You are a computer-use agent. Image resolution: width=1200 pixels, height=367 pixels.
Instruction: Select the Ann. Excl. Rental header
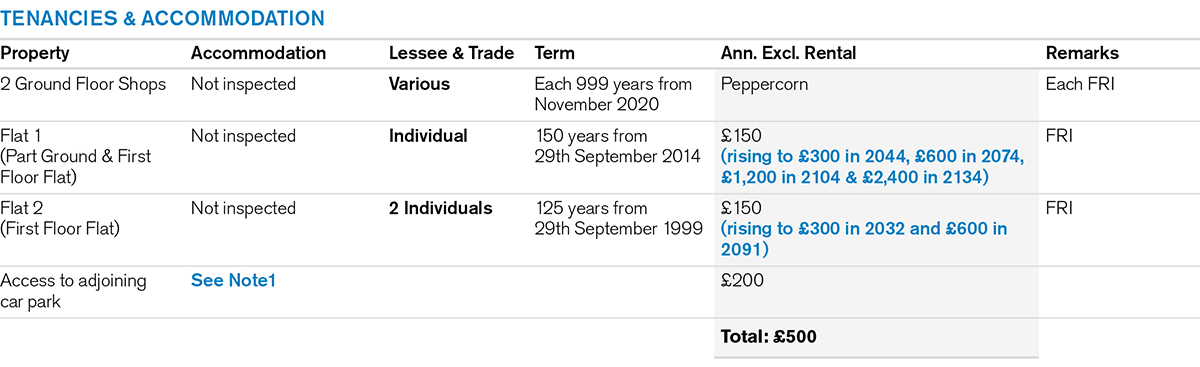pyautogui.click(x=788, y=53)
